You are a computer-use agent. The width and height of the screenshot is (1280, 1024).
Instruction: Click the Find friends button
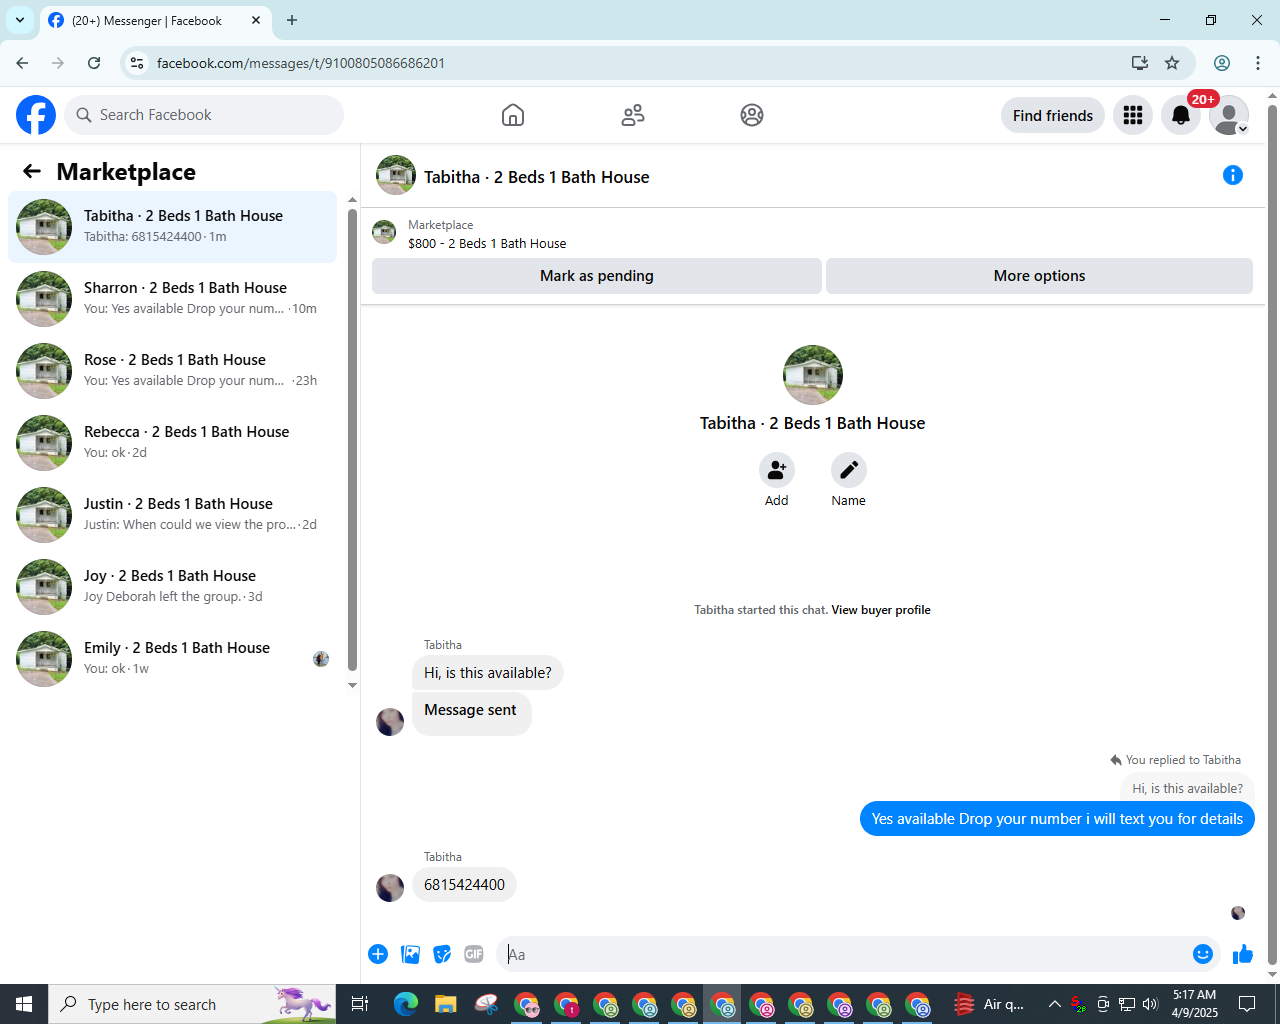(x=1053, y=115)
